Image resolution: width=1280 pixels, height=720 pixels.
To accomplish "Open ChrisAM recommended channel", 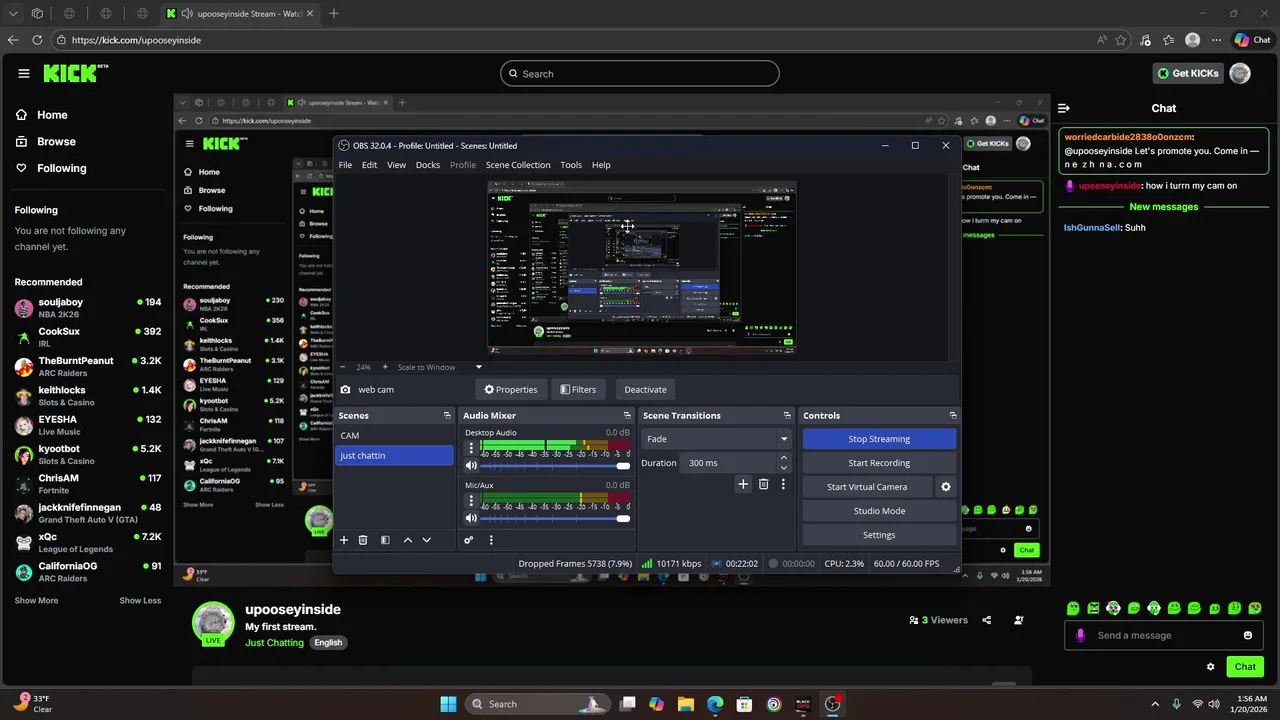I will [x=88, y=483].
